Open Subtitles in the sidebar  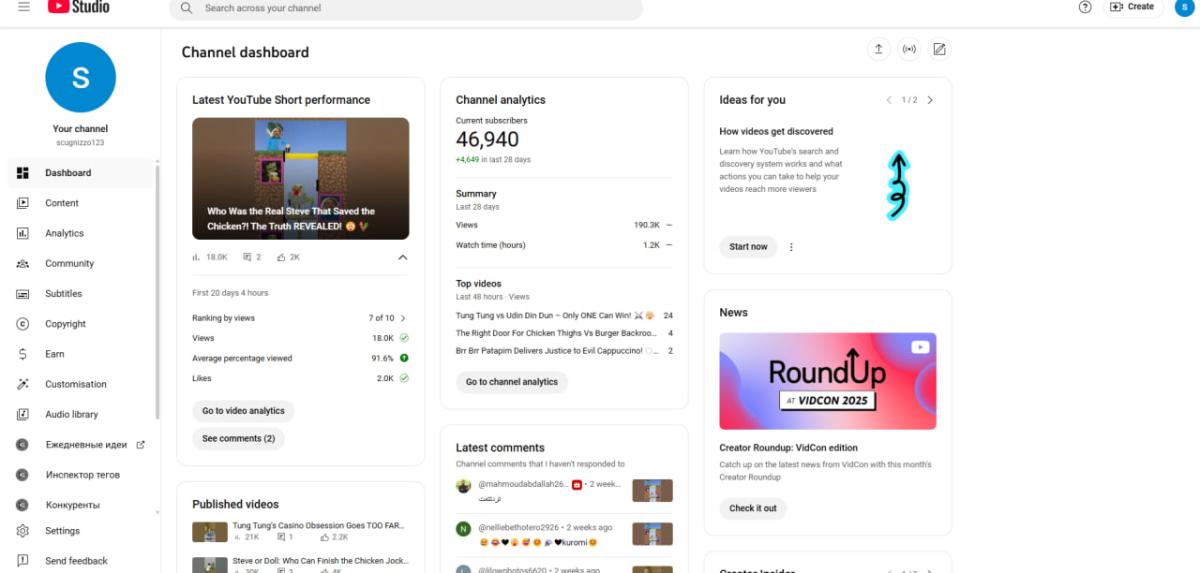(80, 294)
